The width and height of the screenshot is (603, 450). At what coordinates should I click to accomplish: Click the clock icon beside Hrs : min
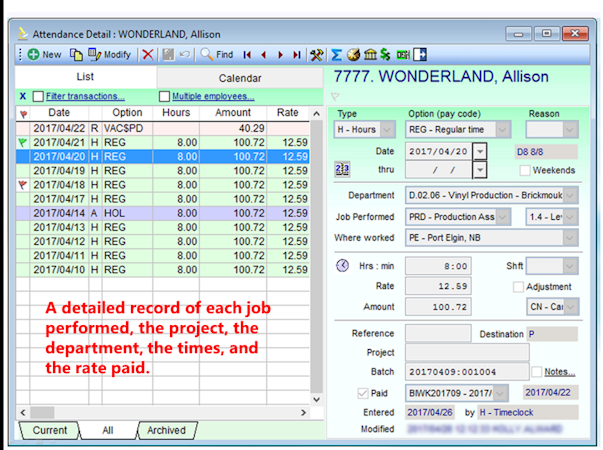[342, 266]
